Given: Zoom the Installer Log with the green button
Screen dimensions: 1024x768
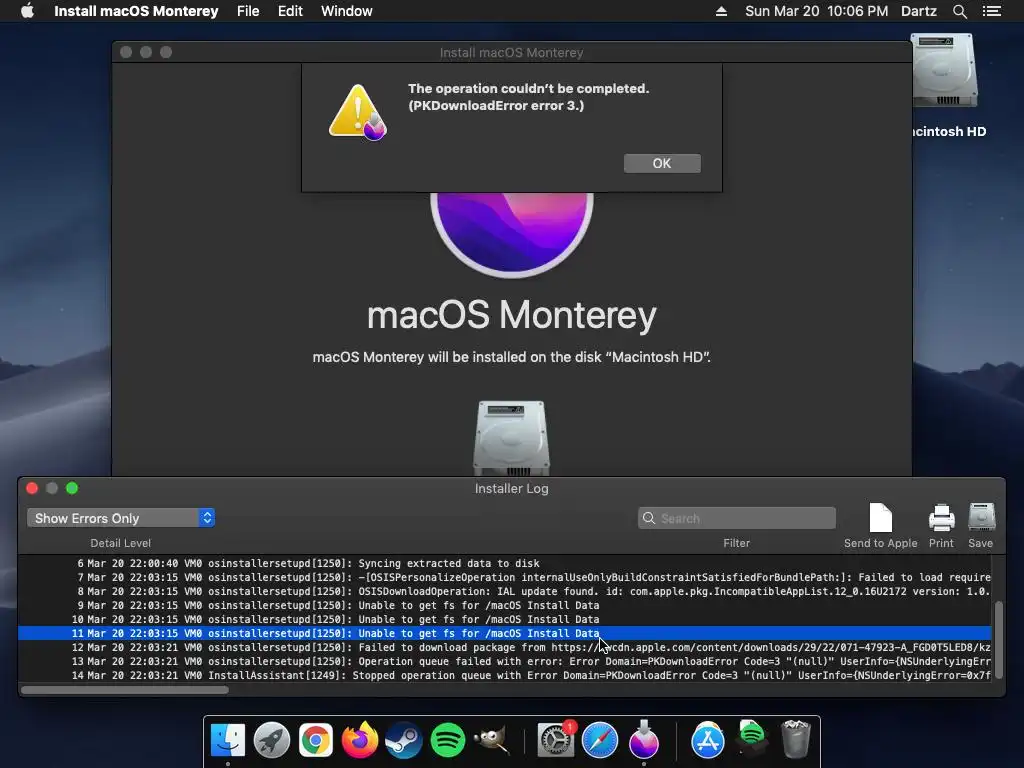Looking at the screenshot, I should (72, 488).
